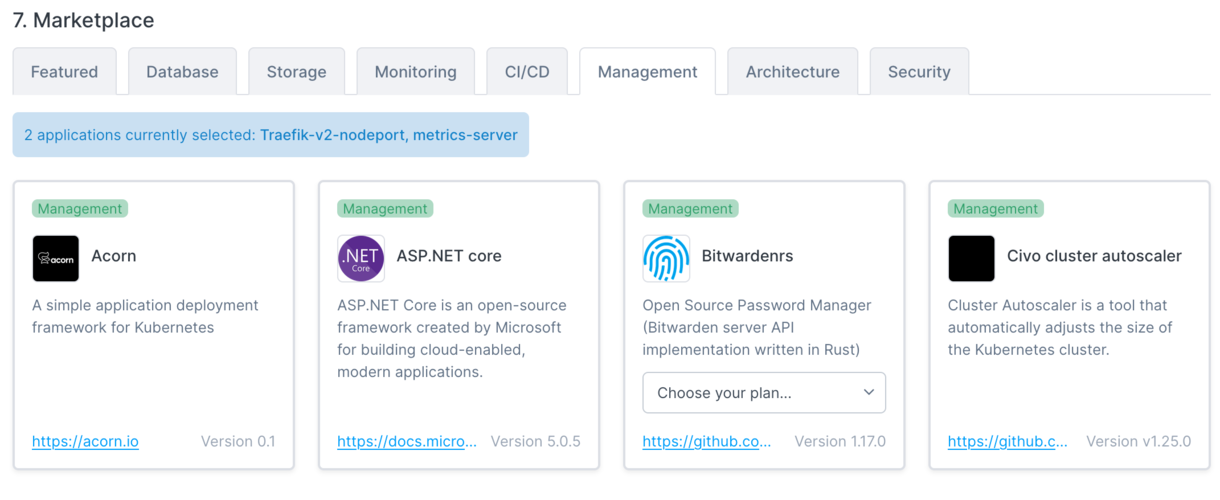1220x500 pixels.
Task: Click the Acorn app logo icon
Action: (55, 259)
